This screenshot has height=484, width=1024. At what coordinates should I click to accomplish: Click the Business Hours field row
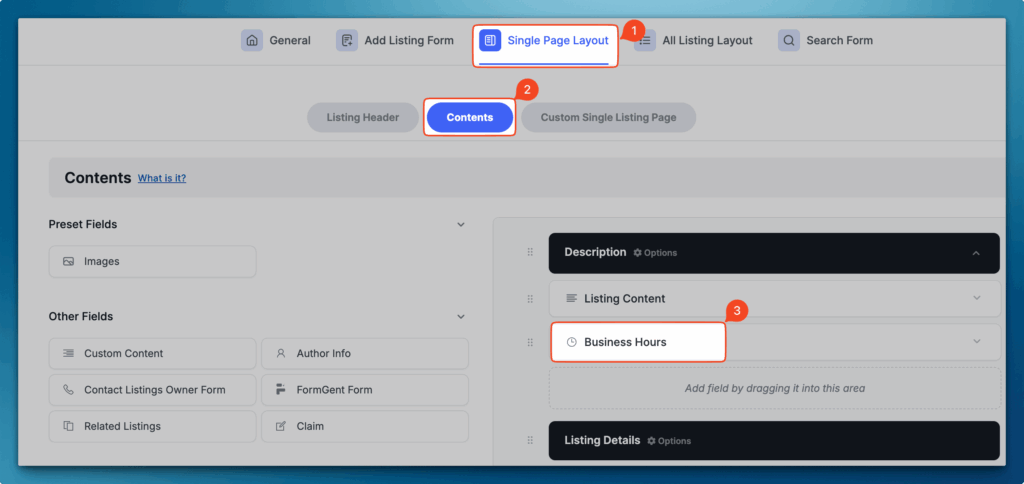[x=638, y=342]
